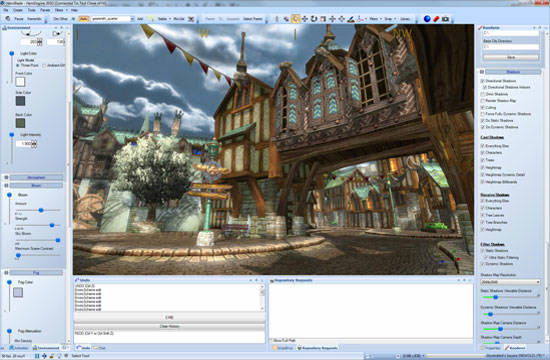The width and height of the screenshot is (550, 360).
Task: Select the circular-arrow Rotate tool icon
Action: 314,19
